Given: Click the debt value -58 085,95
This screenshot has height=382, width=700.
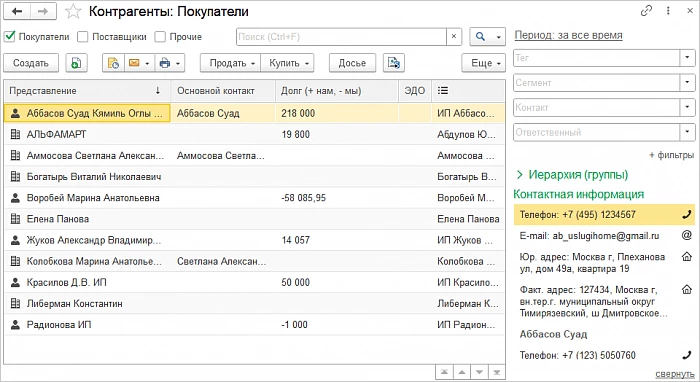Looking at the screenshot, I should coord(304,198).
